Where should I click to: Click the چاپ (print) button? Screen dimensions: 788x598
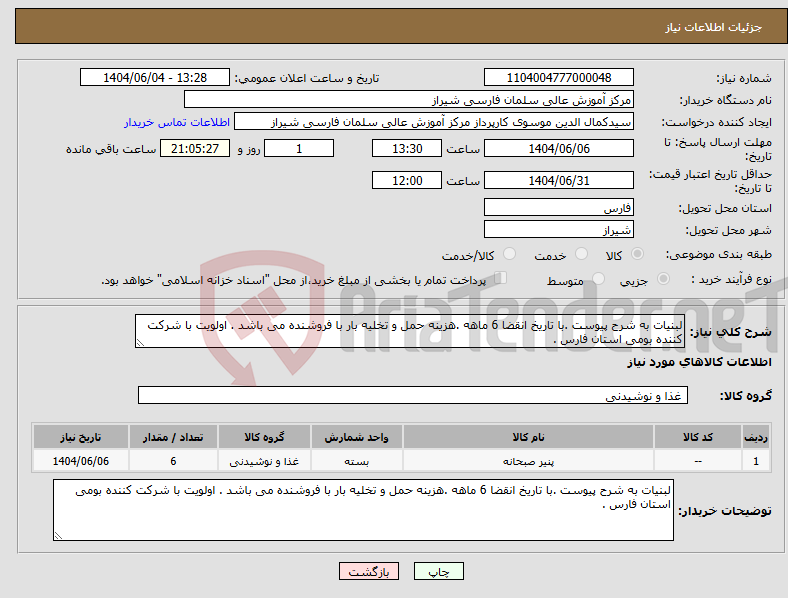[x=438, y=571]
